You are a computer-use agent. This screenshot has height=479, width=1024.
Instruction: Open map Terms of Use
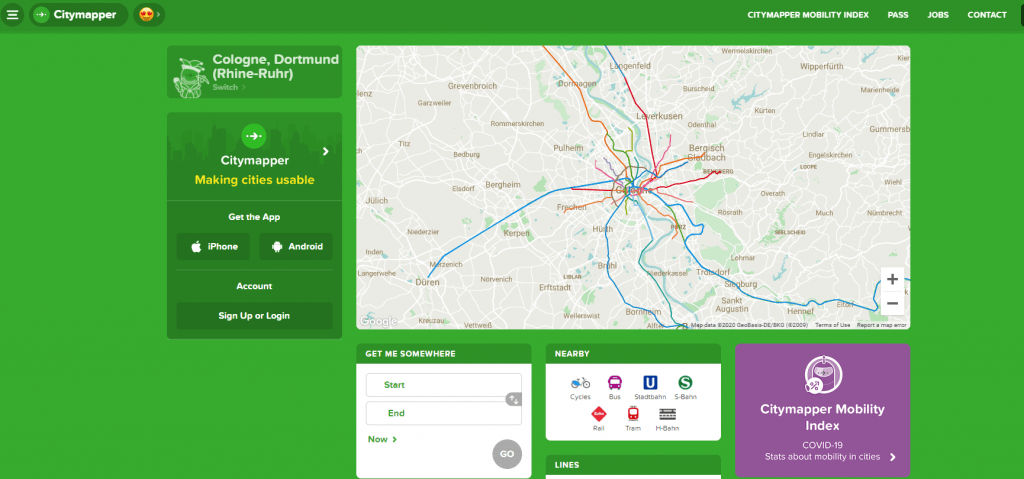833,325
